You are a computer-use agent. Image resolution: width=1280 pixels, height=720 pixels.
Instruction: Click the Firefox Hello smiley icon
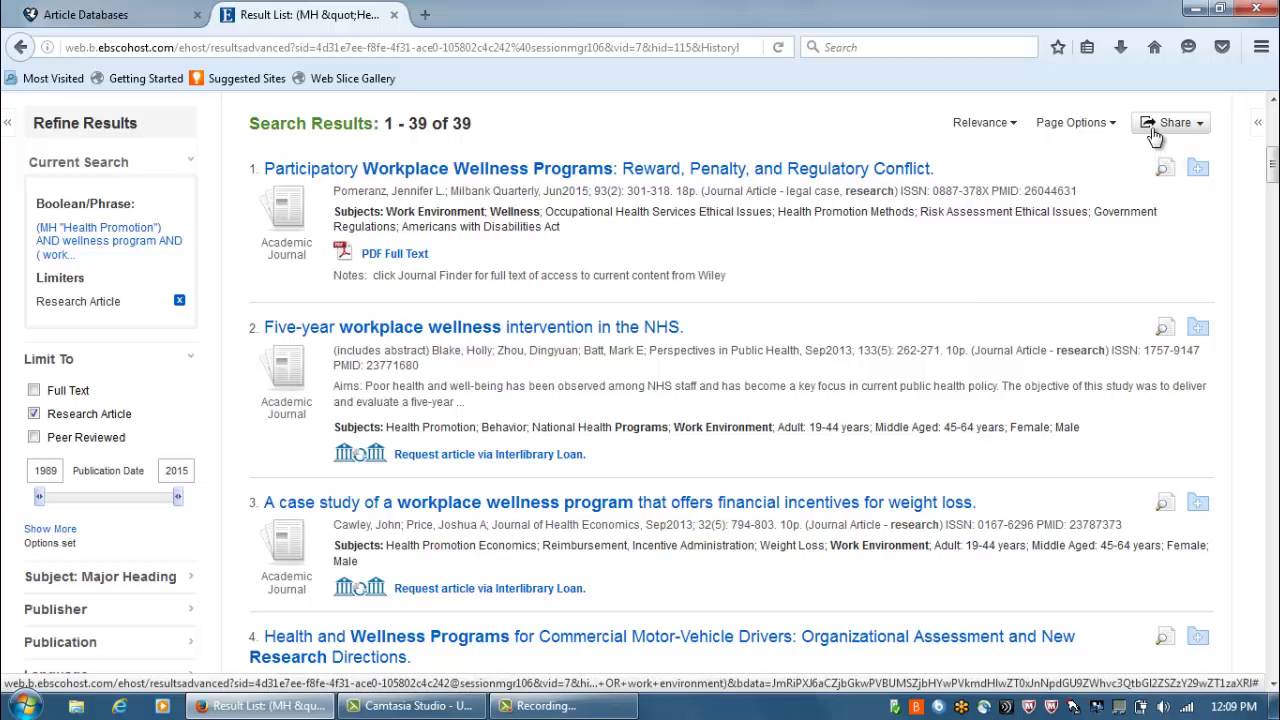pyautogui.click(x=1188, y=47)
